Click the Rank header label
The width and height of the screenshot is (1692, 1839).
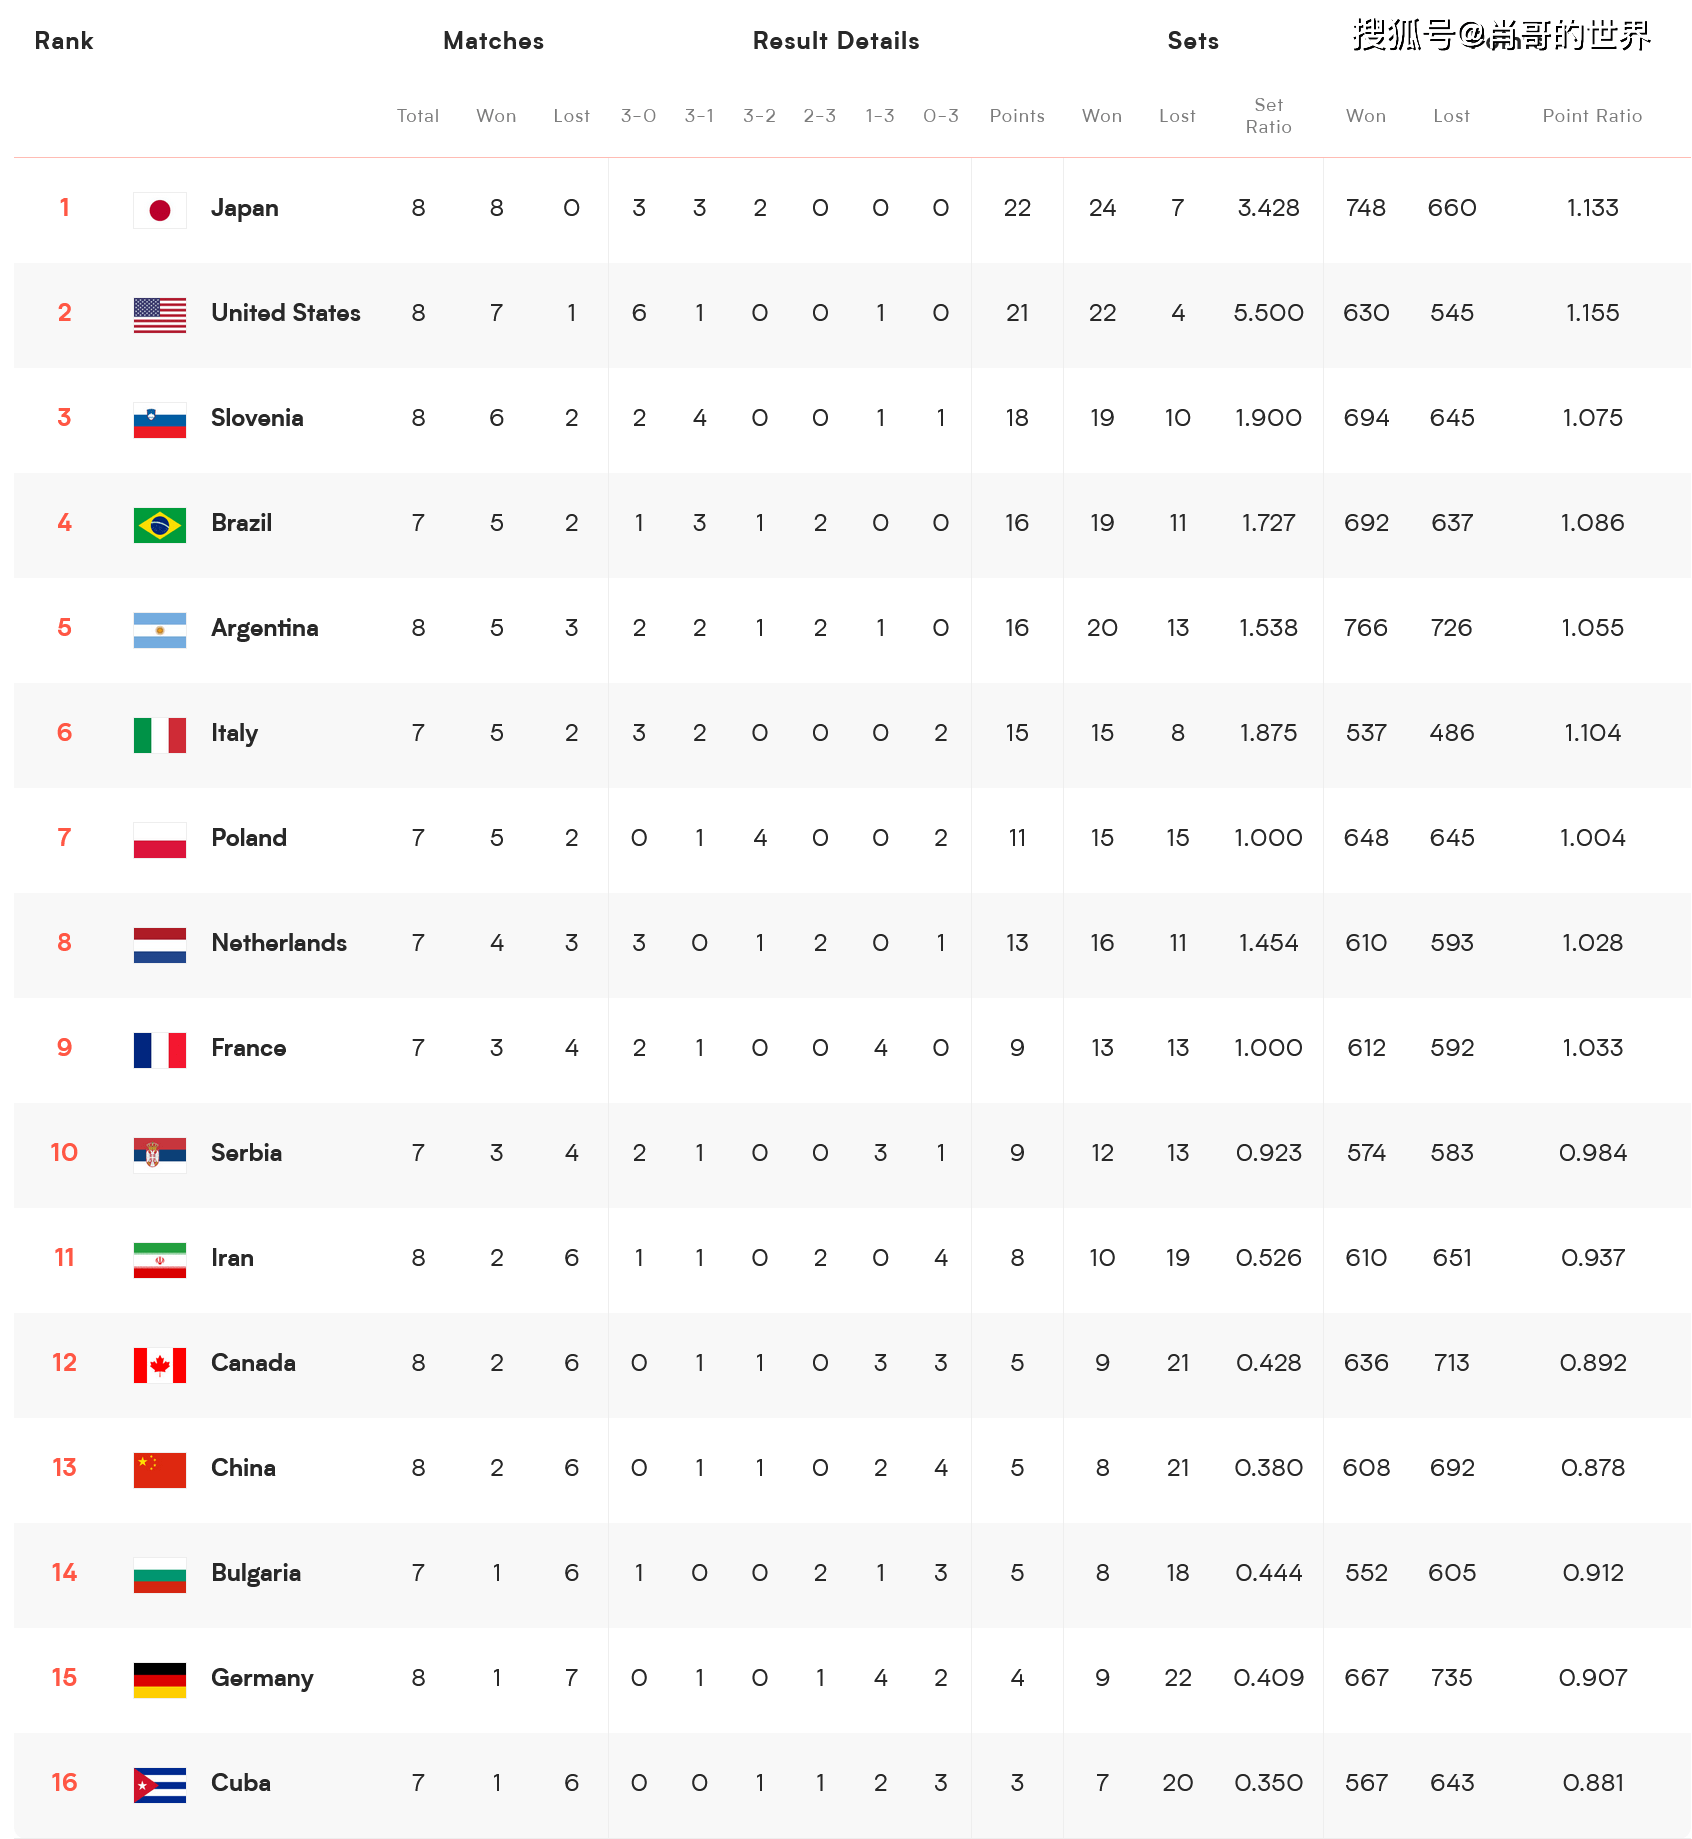pyautogui.click(x=64, y=41)
